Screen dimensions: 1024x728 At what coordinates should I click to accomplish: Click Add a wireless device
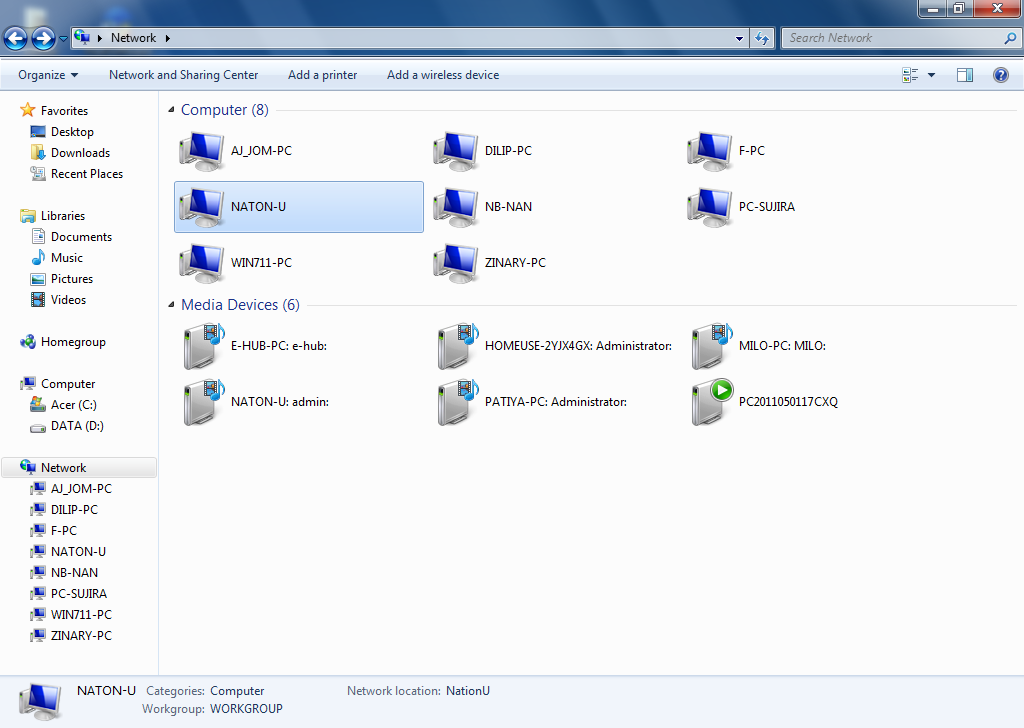click(442, 75)
